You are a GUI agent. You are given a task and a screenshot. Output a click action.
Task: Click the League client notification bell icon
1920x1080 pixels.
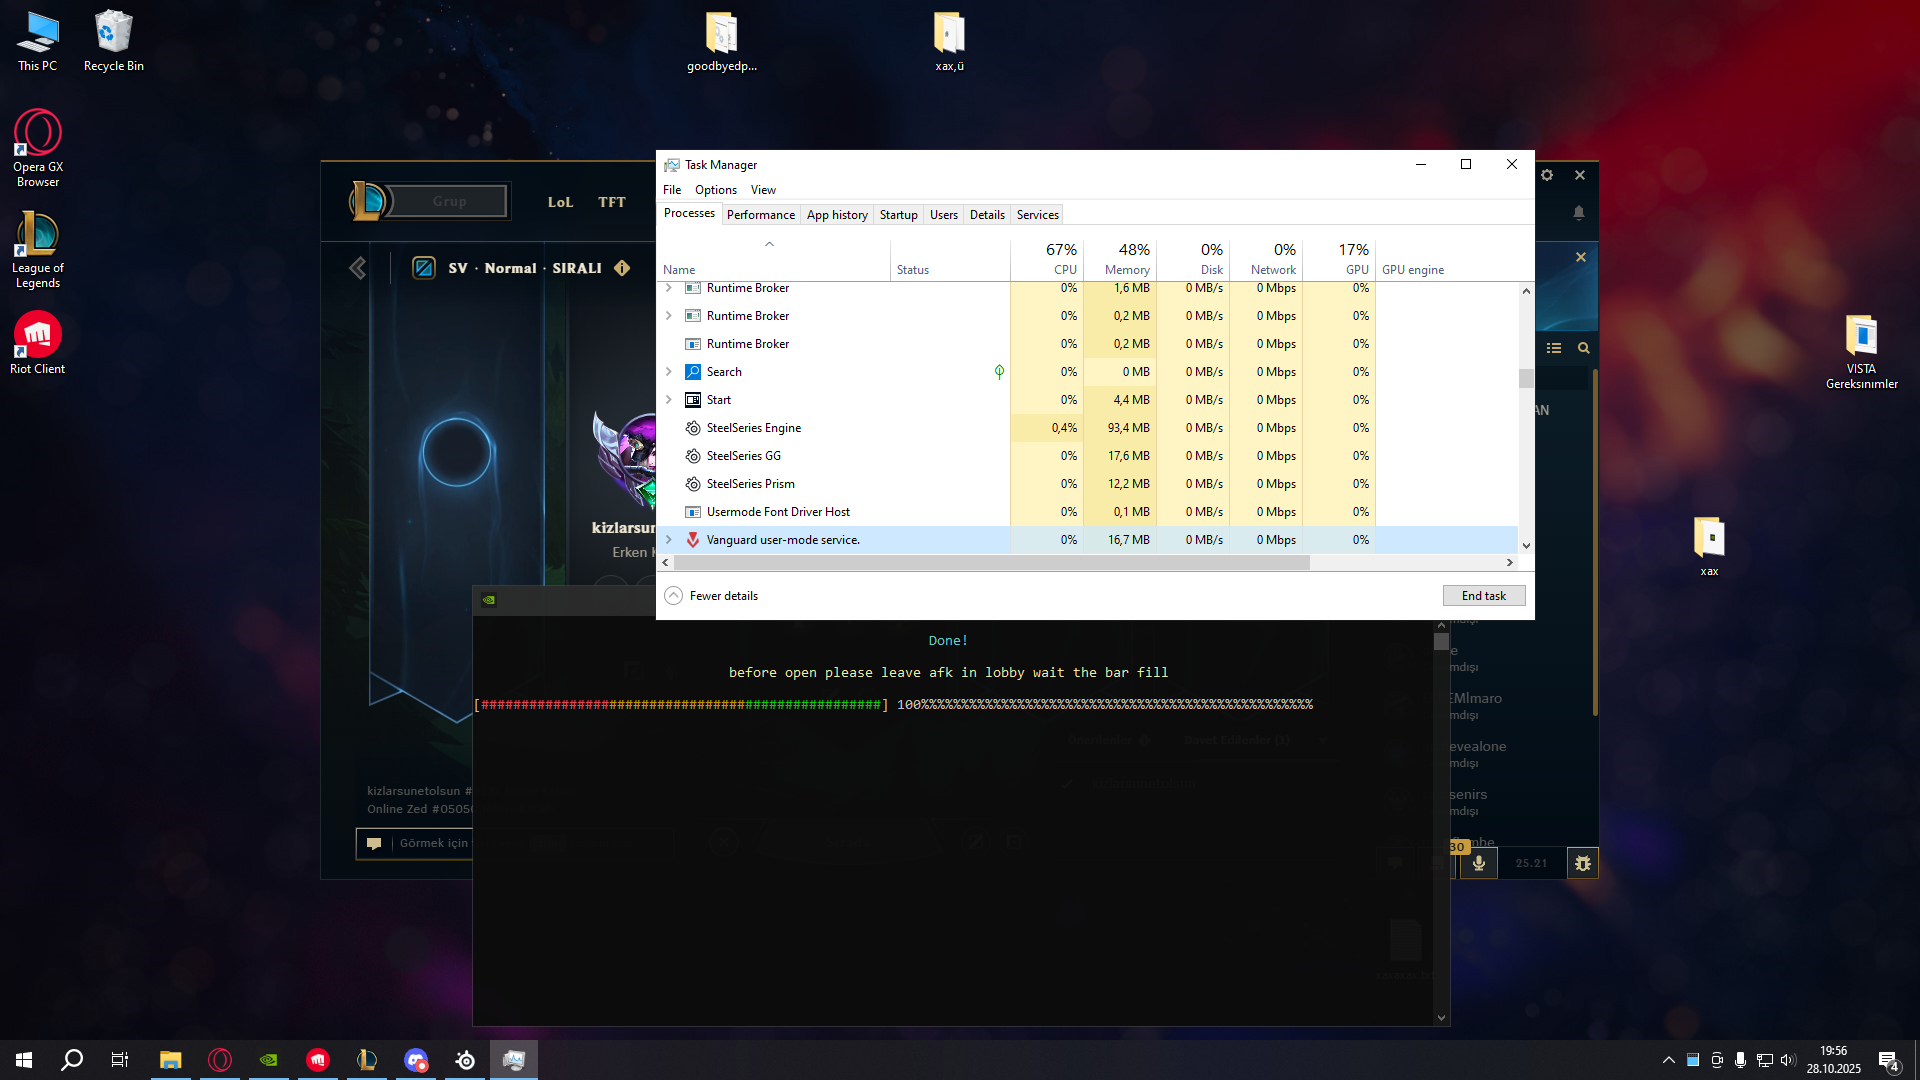[1579, 213]
